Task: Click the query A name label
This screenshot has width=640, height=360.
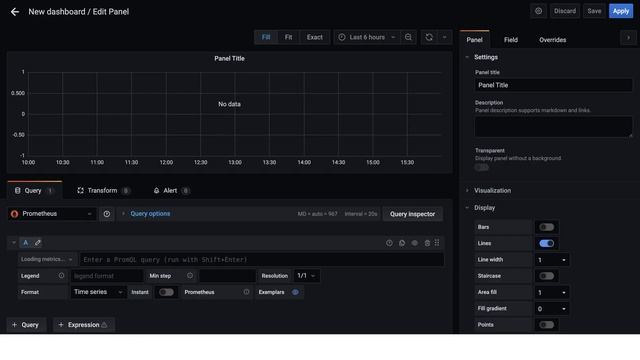Action: 25,243
